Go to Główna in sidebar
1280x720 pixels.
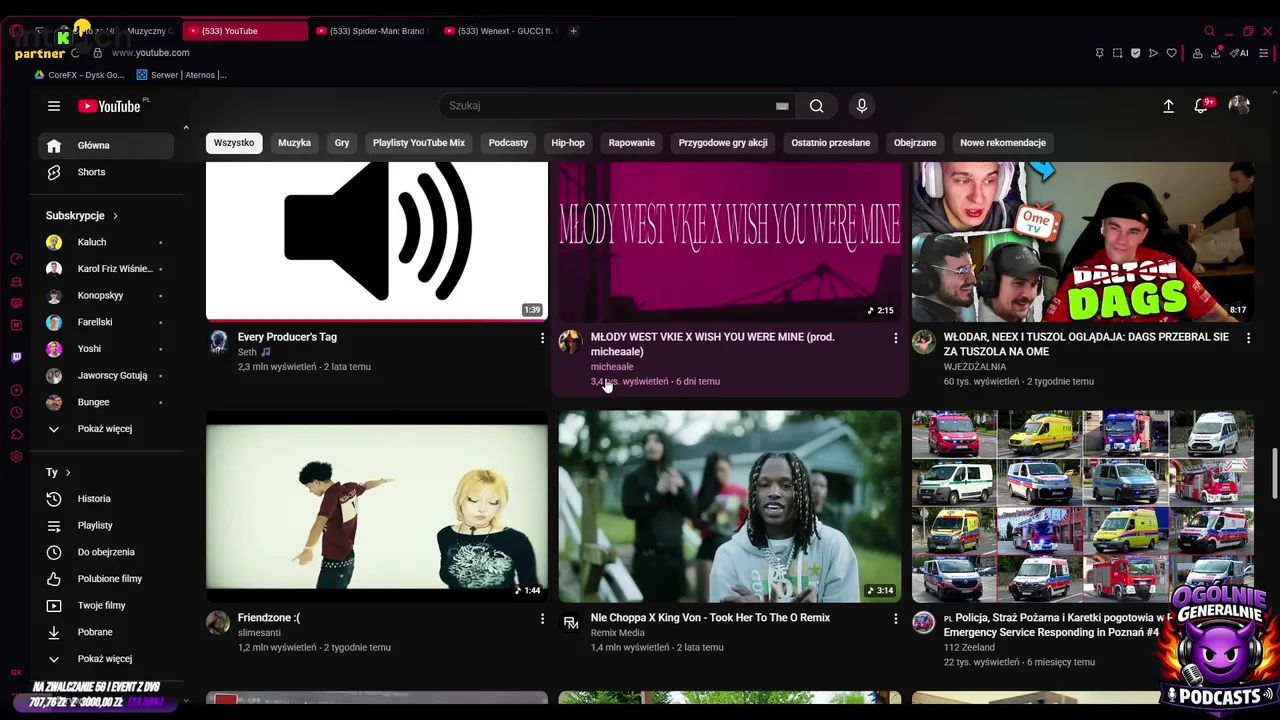[106, 146]
